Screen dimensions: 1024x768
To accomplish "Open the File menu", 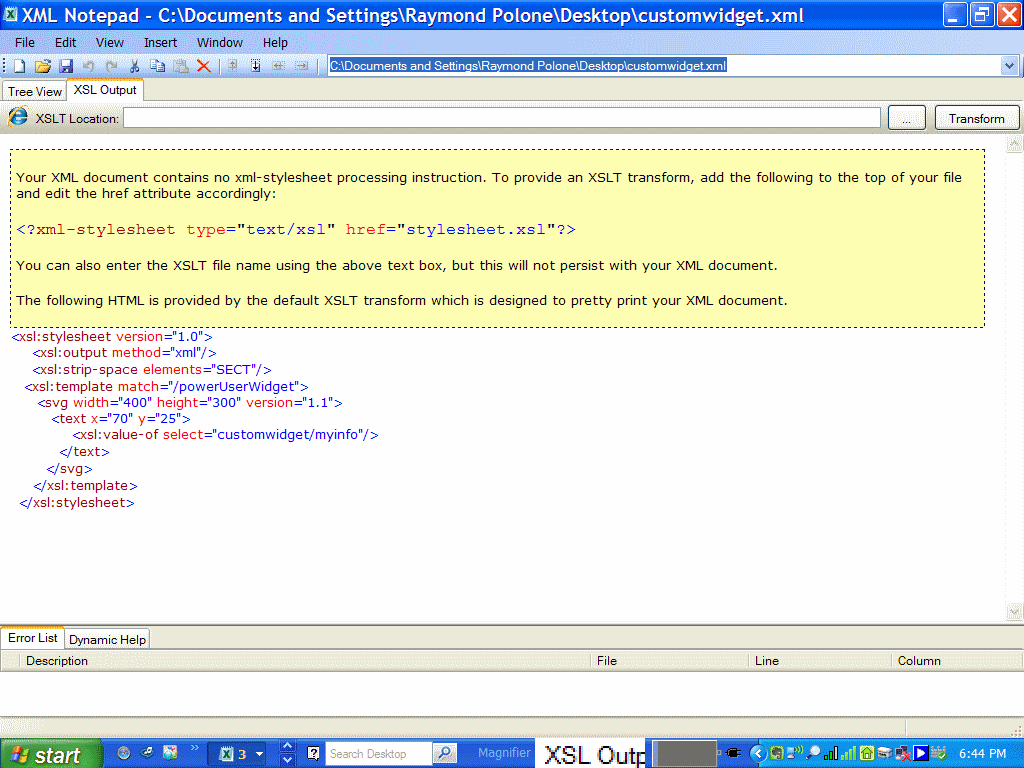I will point(25,42).
